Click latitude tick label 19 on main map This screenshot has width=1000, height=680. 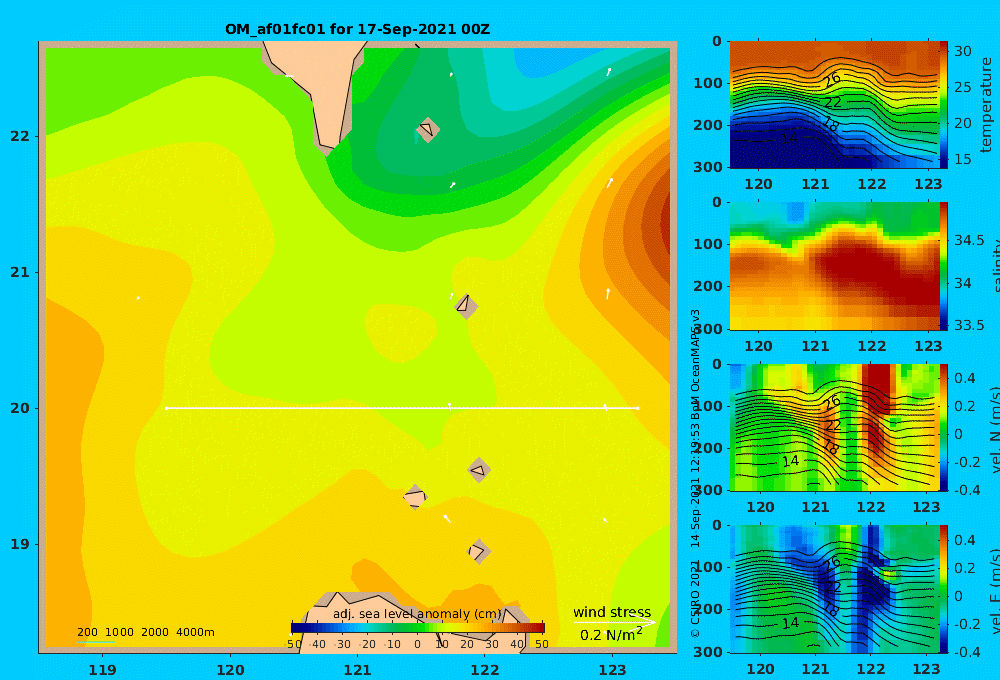pyautogui.click(x=20, y=544)
